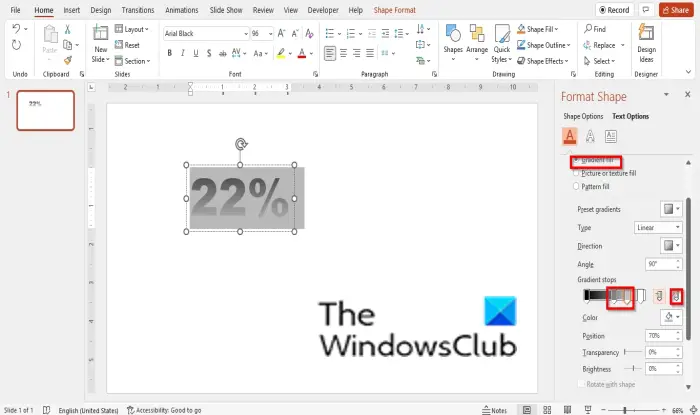The width and height of the screenshot is (700, 415).
Task: Toggle Rotate with shape checkbox
Action: [581, 384]
